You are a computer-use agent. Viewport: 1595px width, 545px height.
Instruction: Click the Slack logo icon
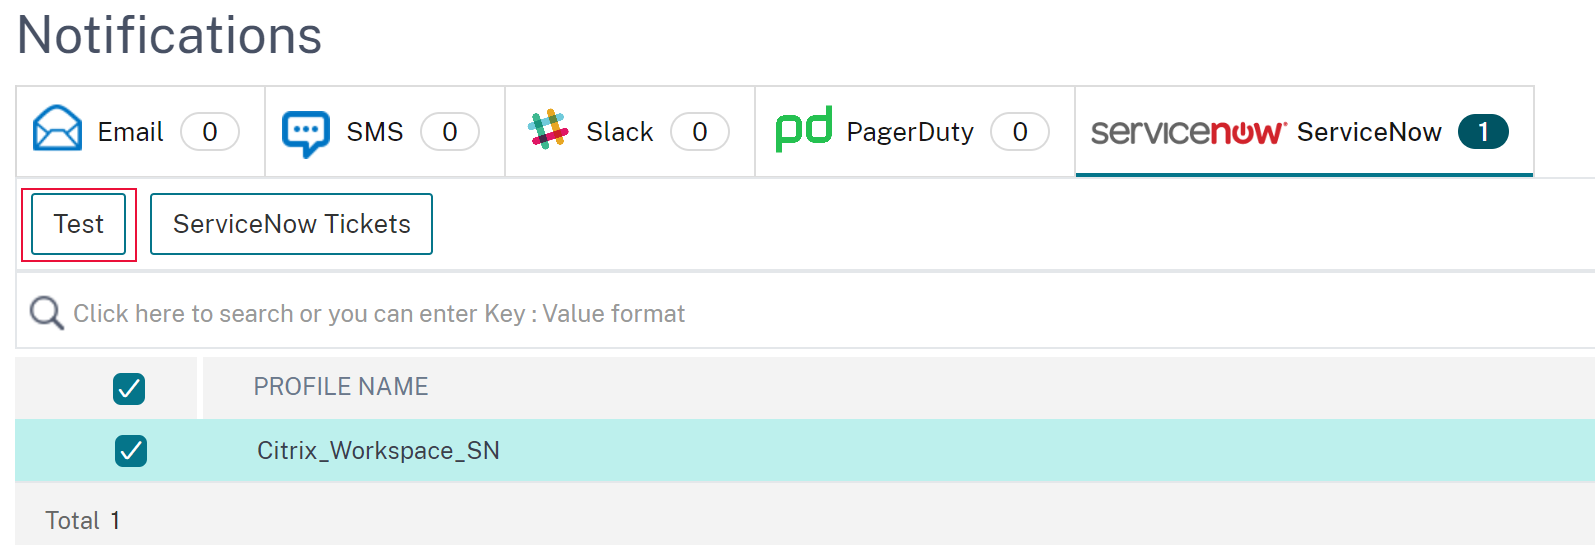547,130
